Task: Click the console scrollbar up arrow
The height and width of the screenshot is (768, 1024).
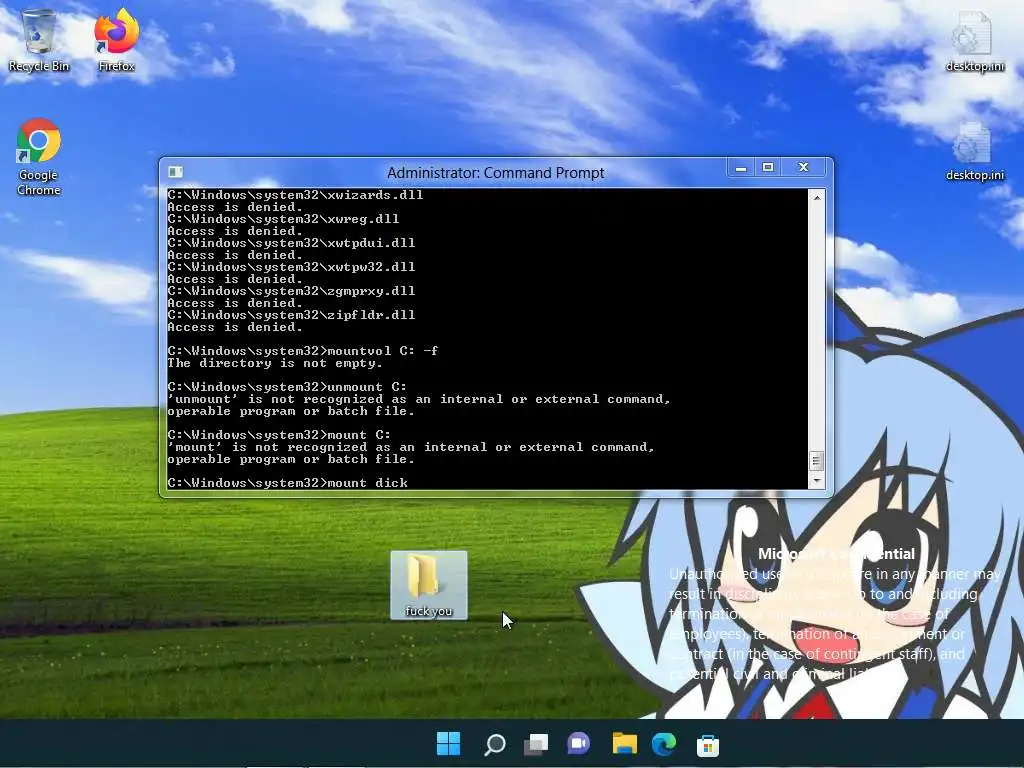Action: click(x=816, y=197)
